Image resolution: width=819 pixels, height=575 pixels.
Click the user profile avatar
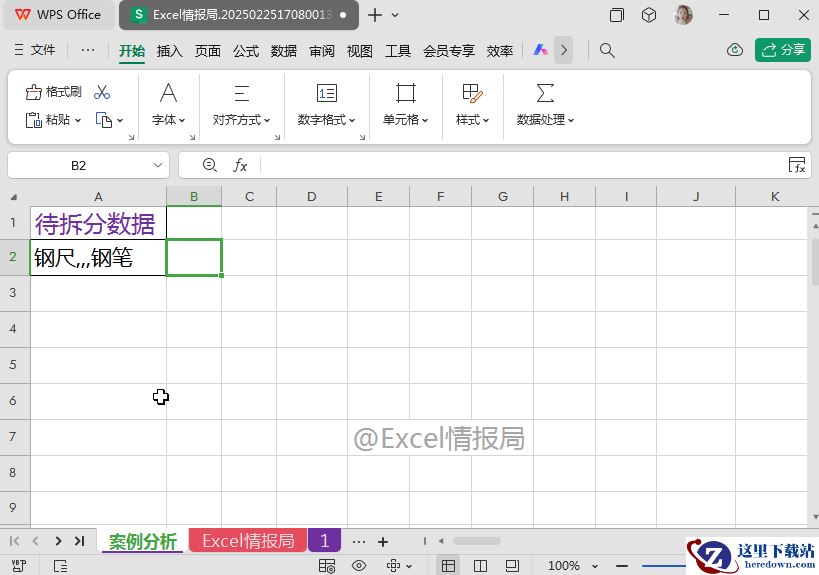point(683,15)
